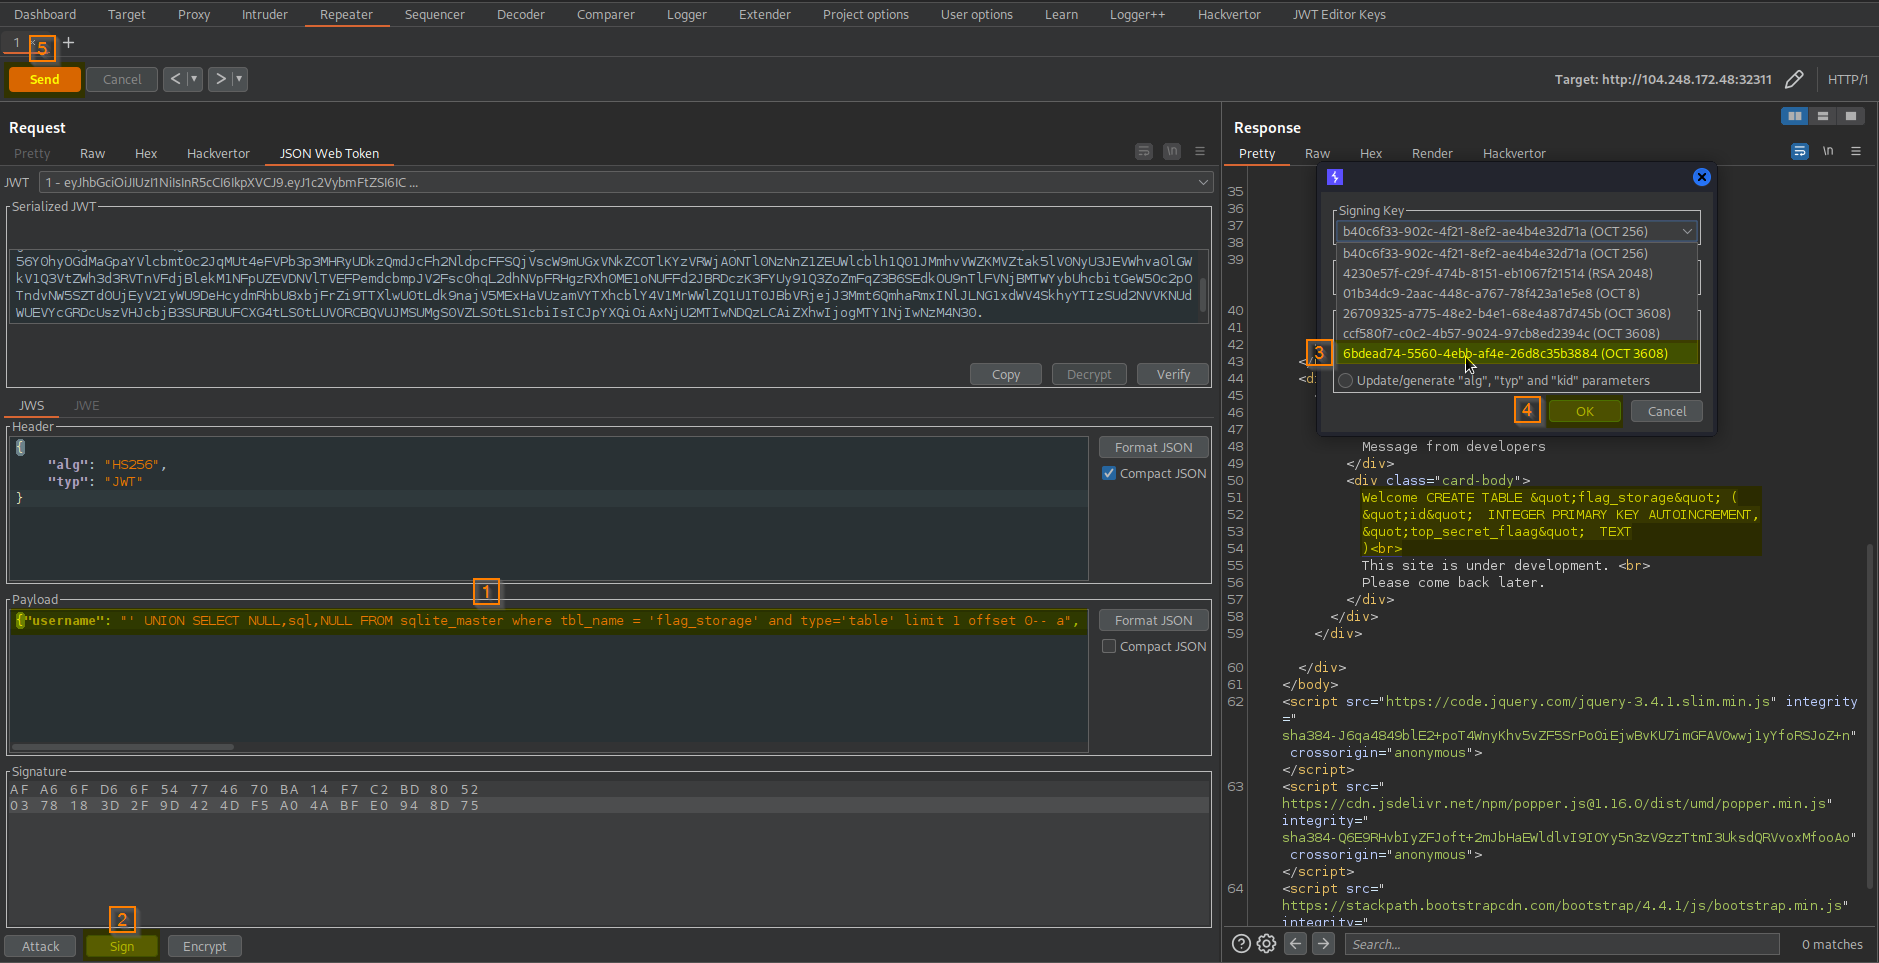Switch request view to Raw
Screen dimensions: 1879x963
[x=92, y=153]
